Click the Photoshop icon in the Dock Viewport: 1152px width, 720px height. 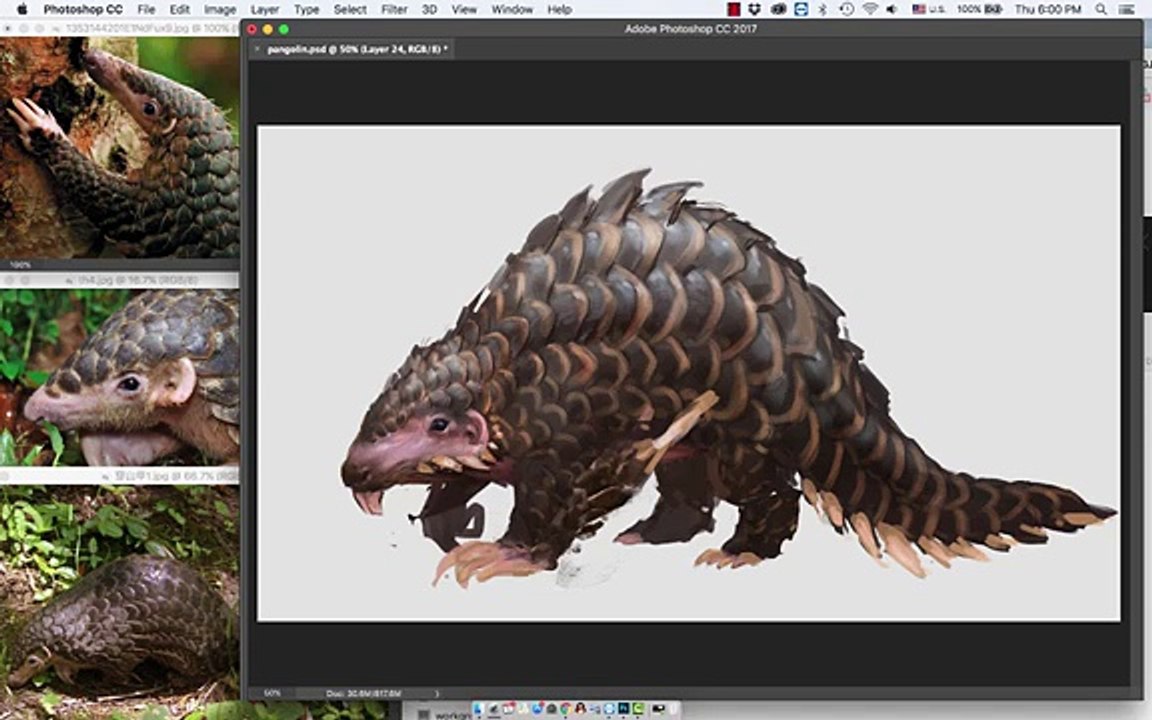[x=624, y=708]
